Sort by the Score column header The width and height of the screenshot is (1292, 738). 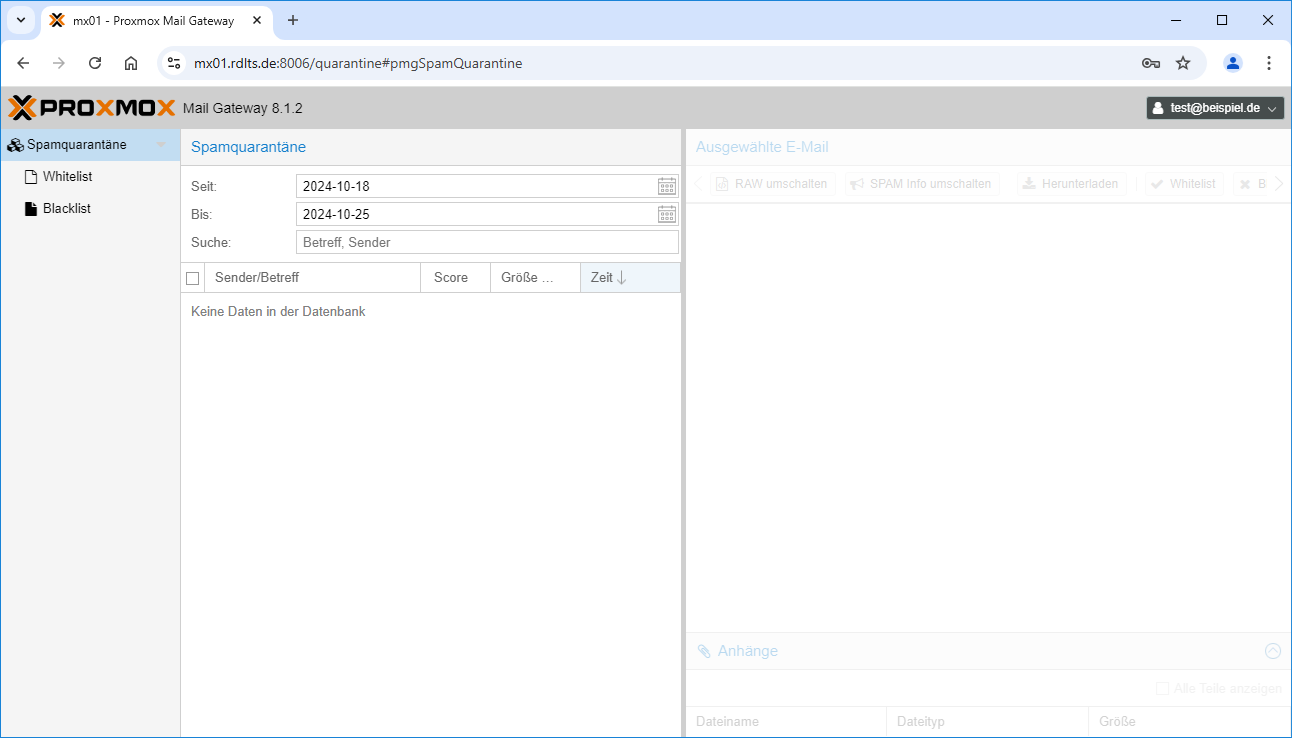click(x=451, y=278)
